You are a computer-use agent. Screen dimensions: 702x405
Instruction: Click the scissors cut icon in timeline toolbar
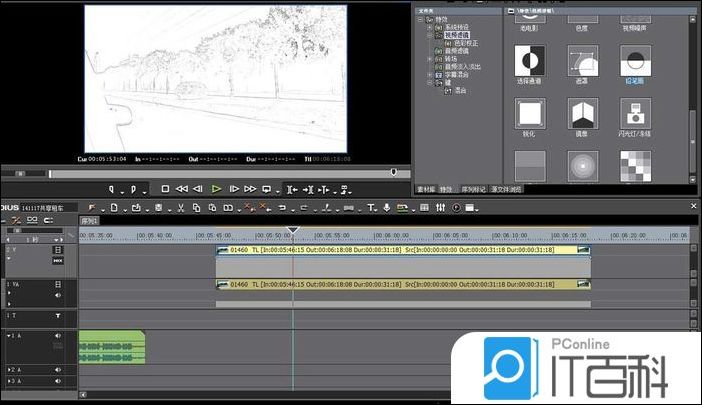180,208
